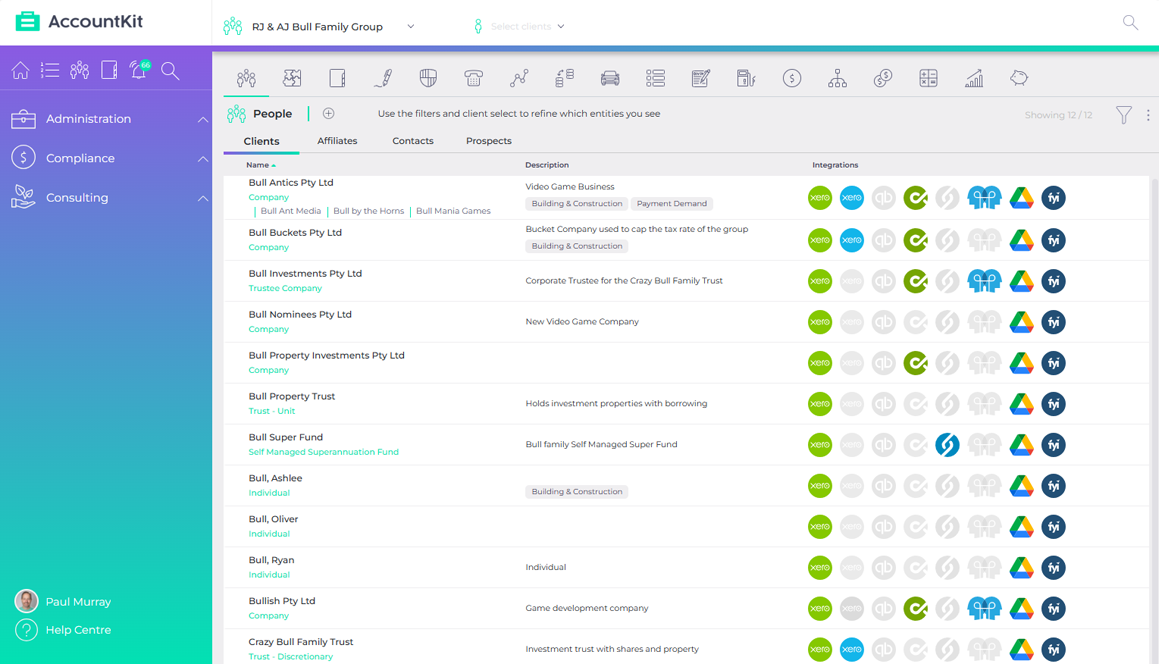Click Building & Construction tag for Bull, Ashlee
The height and width of the screenshot is (664, 1159).
point(577,492)
